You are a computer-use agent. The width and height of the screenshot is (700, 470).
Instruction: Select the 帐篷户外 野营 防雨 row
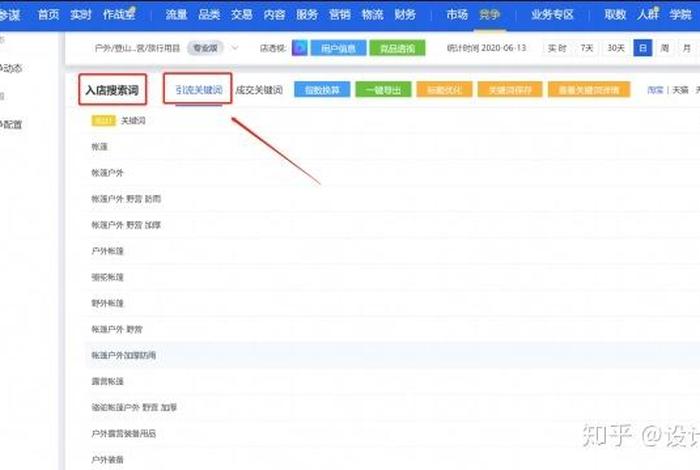(126, 199)
